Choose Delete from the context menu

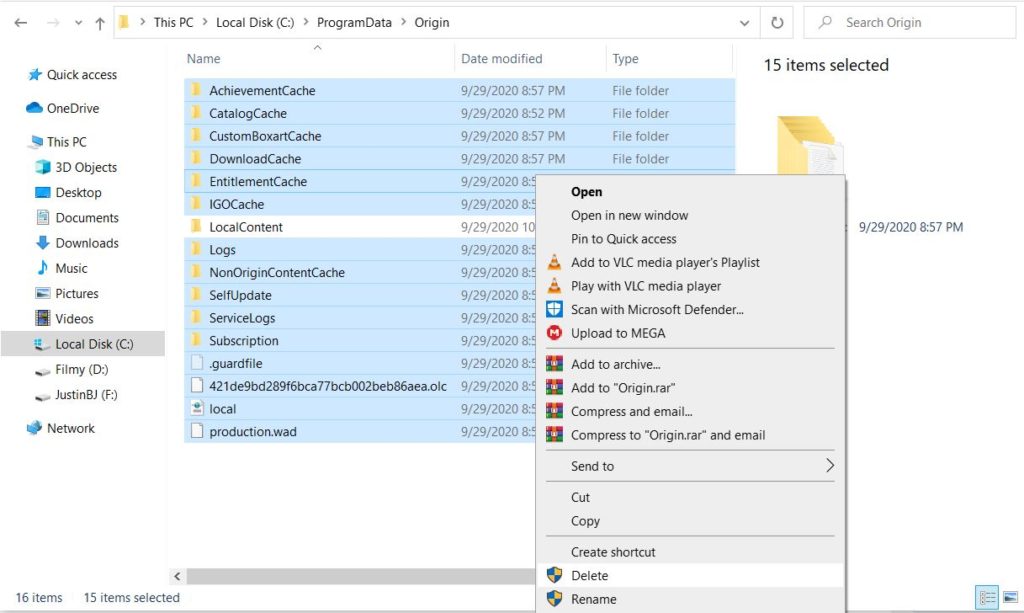[589, 575]
